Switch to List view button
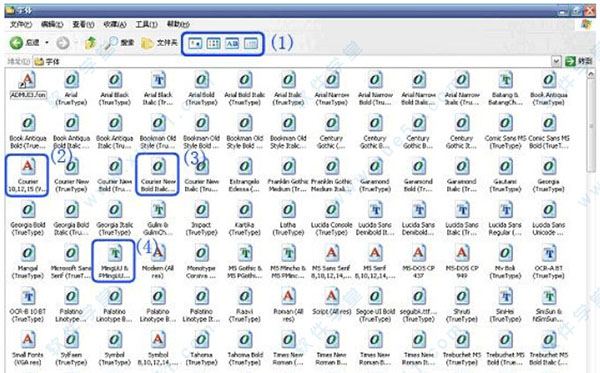The image size is (600, 373). click(214, 44)
